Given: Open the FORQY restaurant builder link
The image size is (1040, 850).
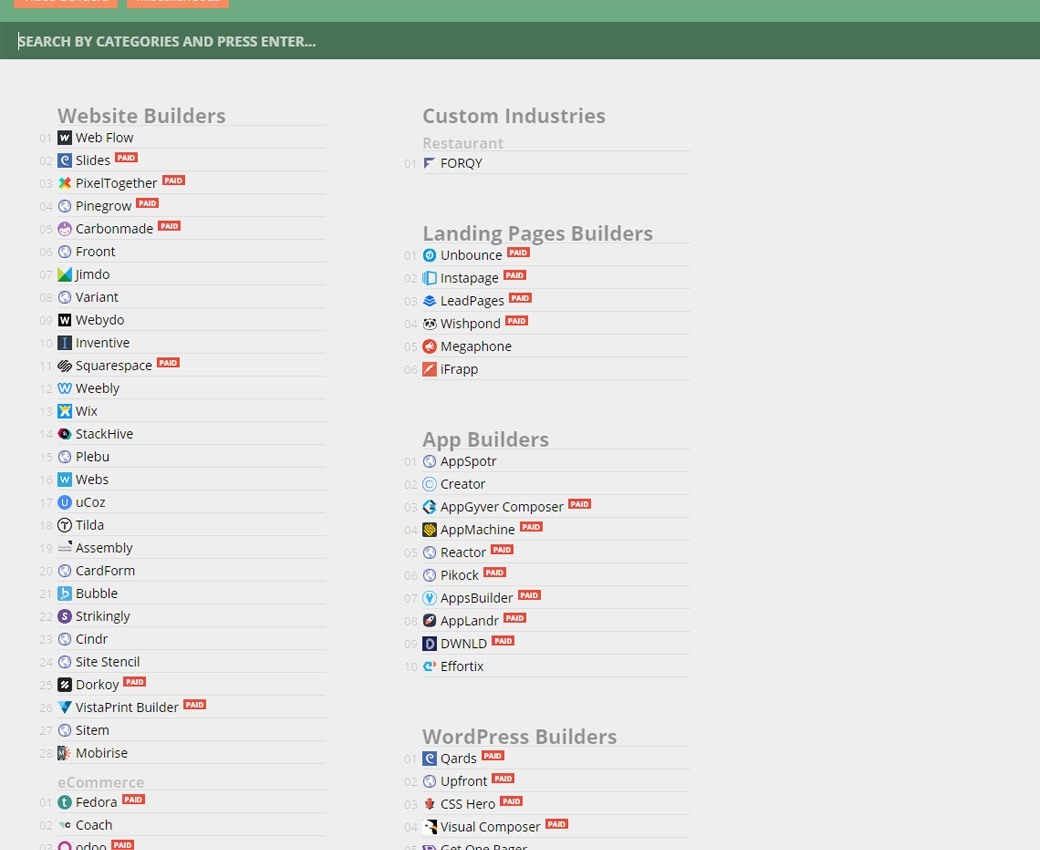Looking at the screenshot, I should [x=461, y=163].
